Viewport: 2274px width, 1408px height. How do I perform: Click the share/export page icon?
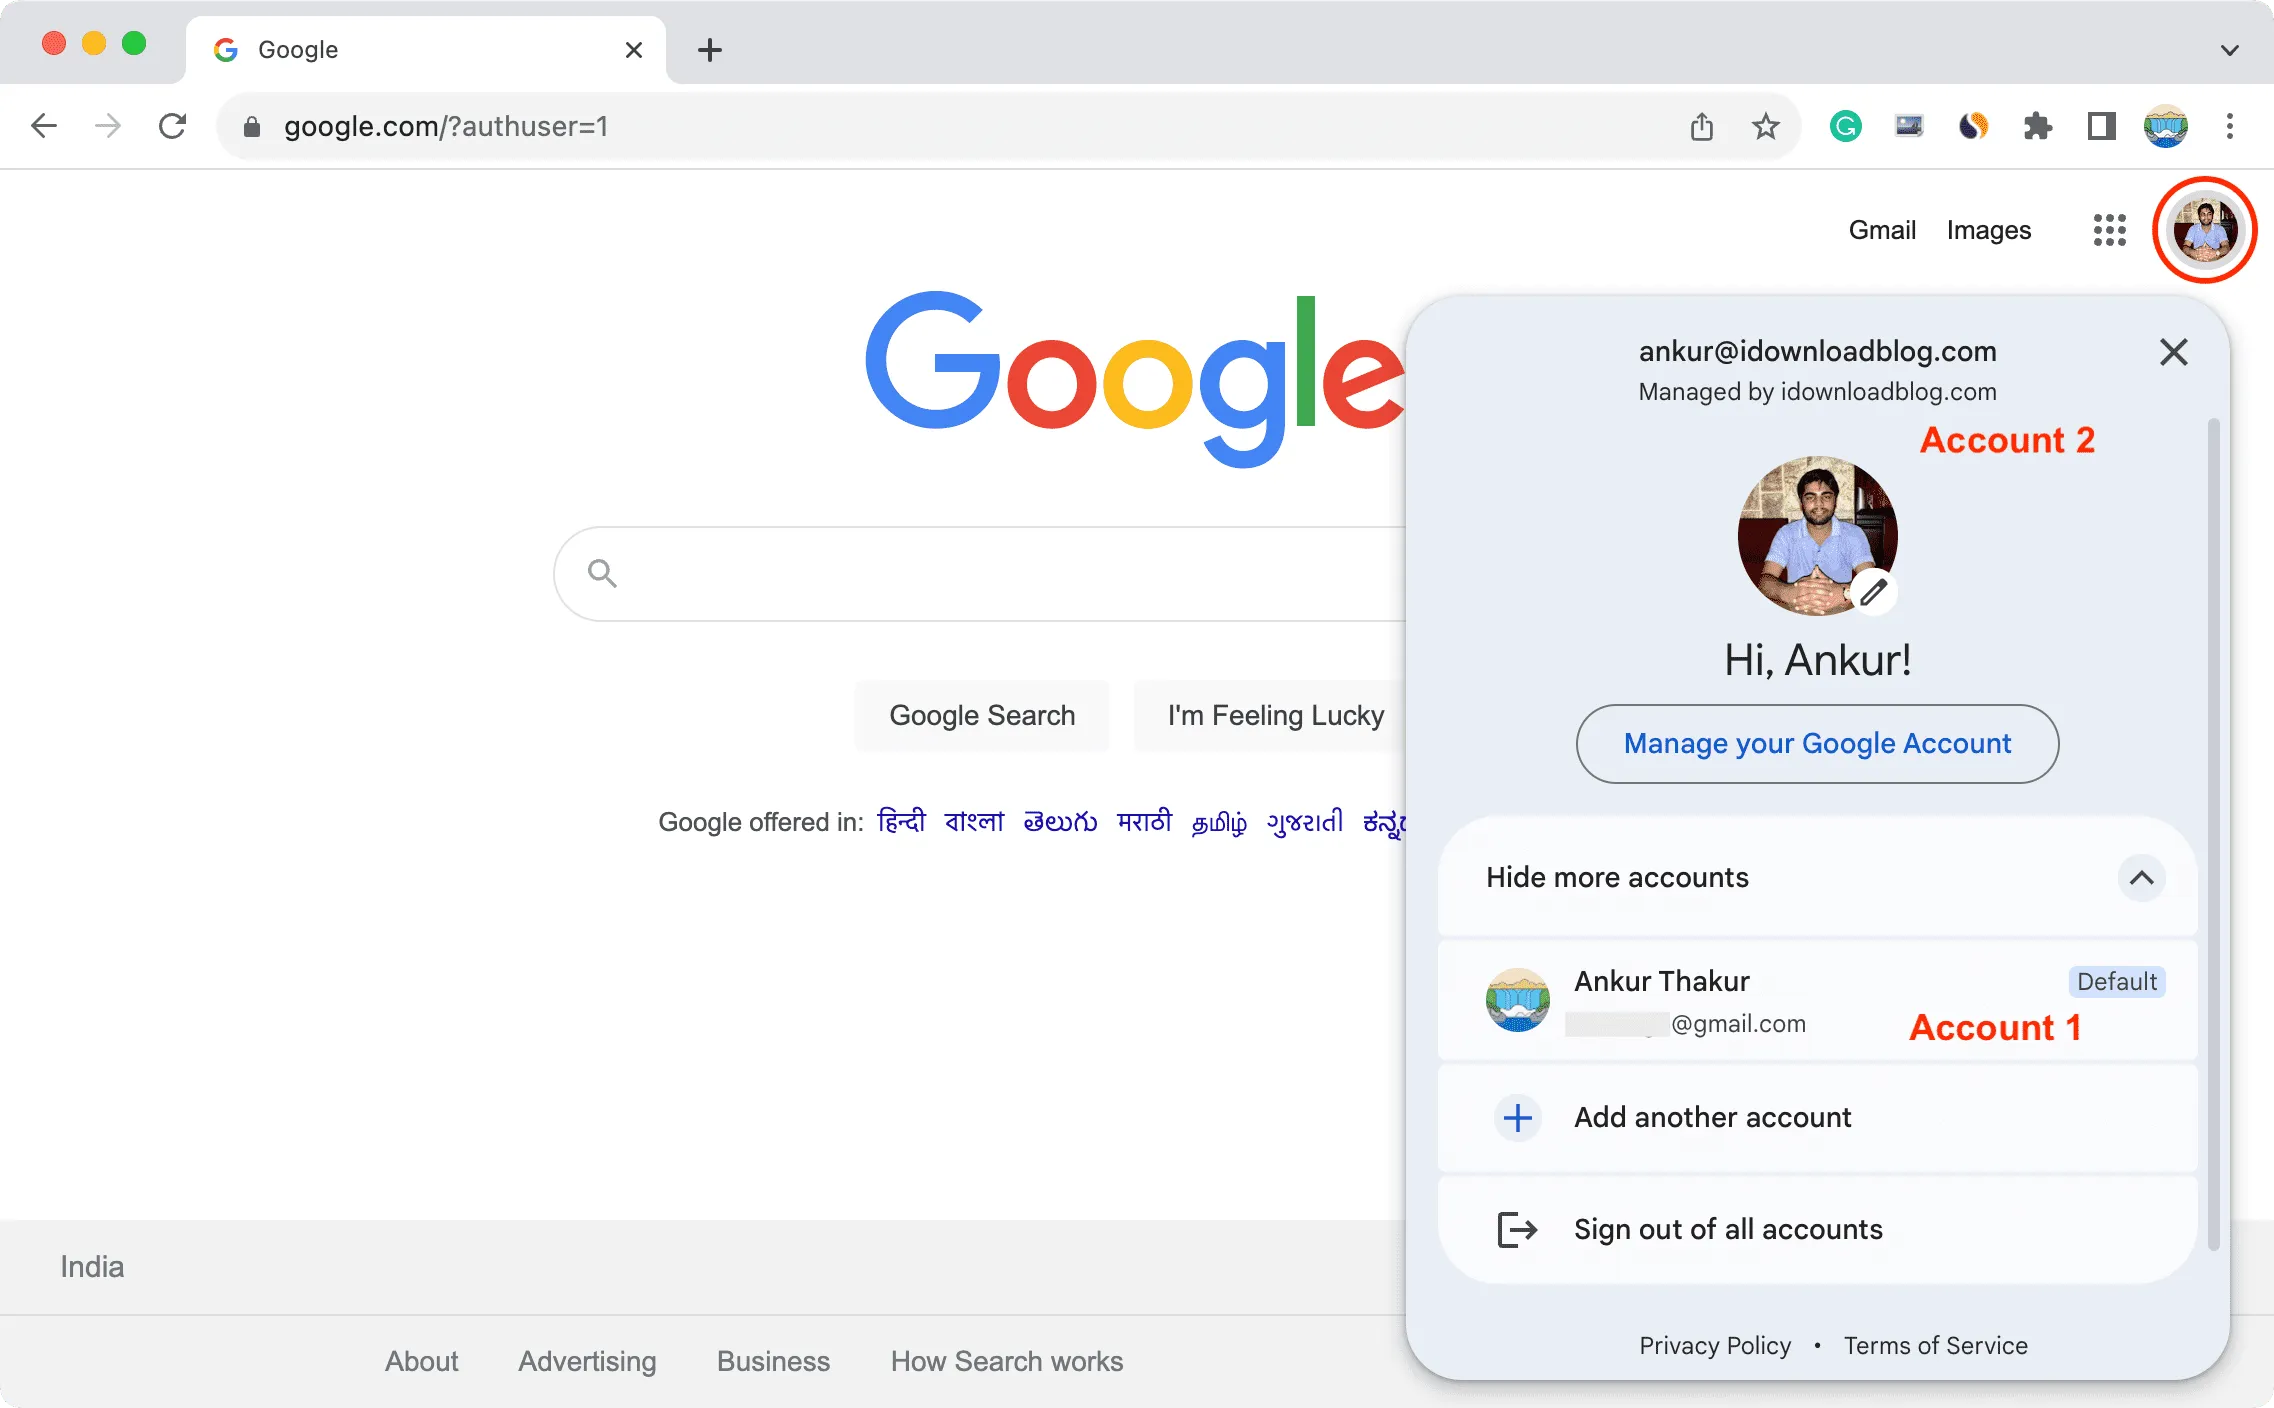1701,127
